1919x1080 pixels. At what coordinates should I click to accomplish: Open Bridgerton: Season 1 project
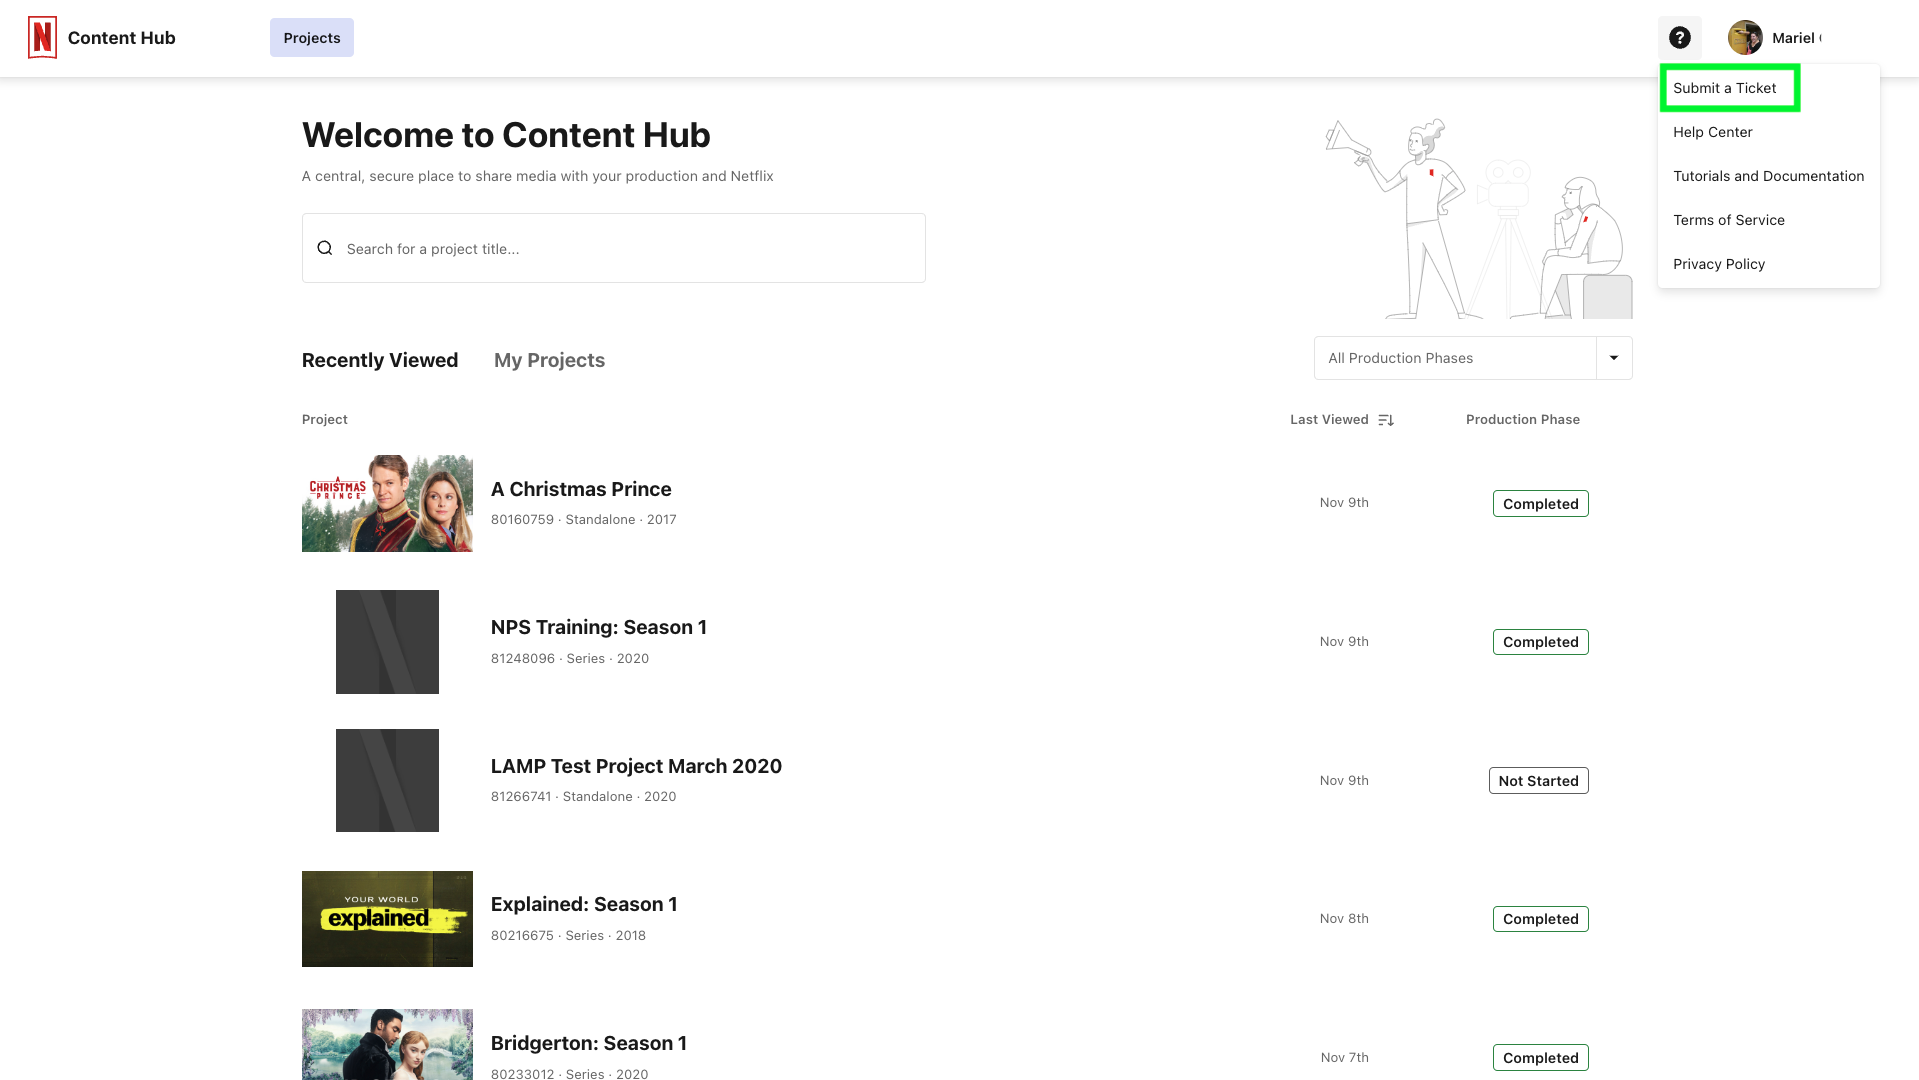[x=589, y=1043]
